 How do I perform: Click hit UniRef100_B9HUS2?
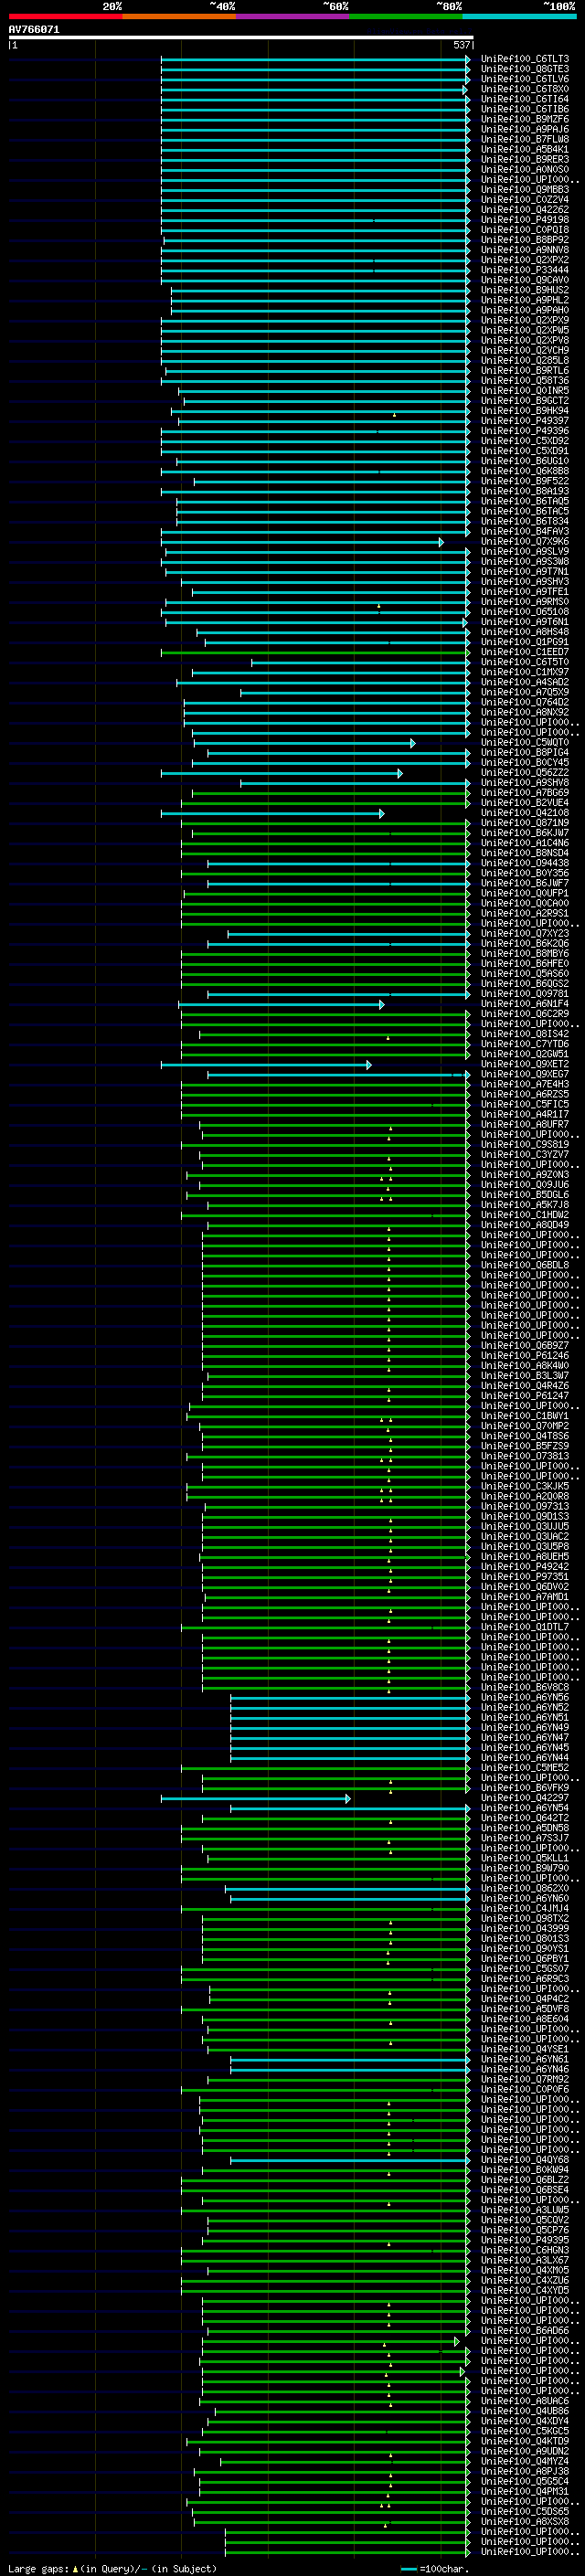525,290
